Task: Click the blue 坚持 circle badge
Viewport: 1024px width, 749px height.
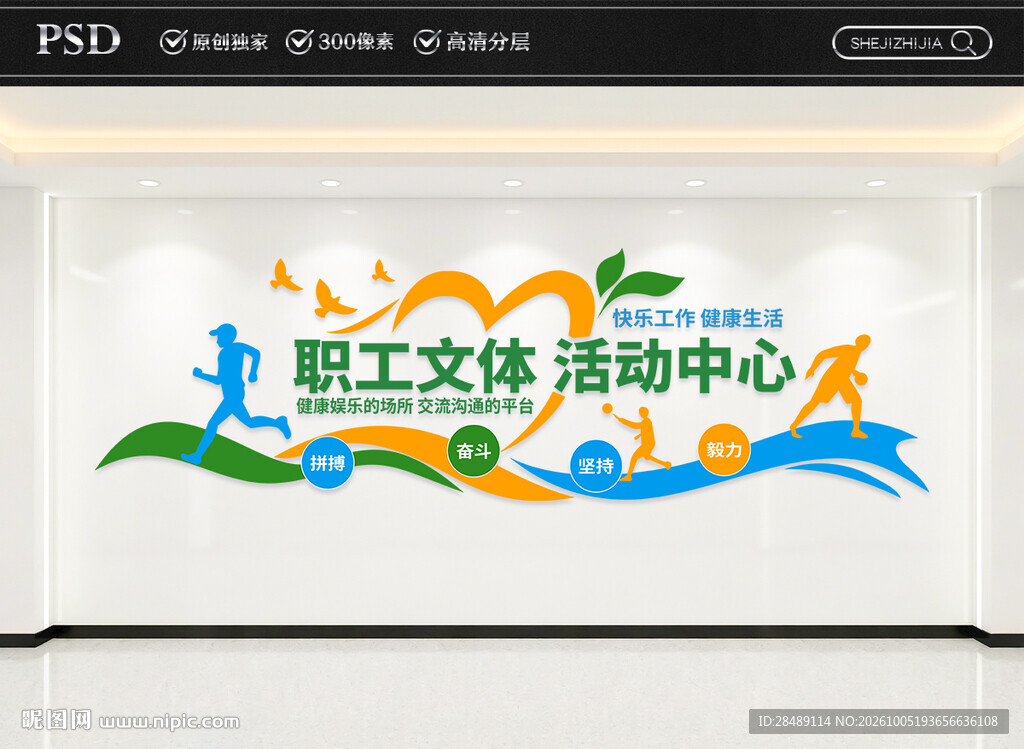Action: point(596,466)
